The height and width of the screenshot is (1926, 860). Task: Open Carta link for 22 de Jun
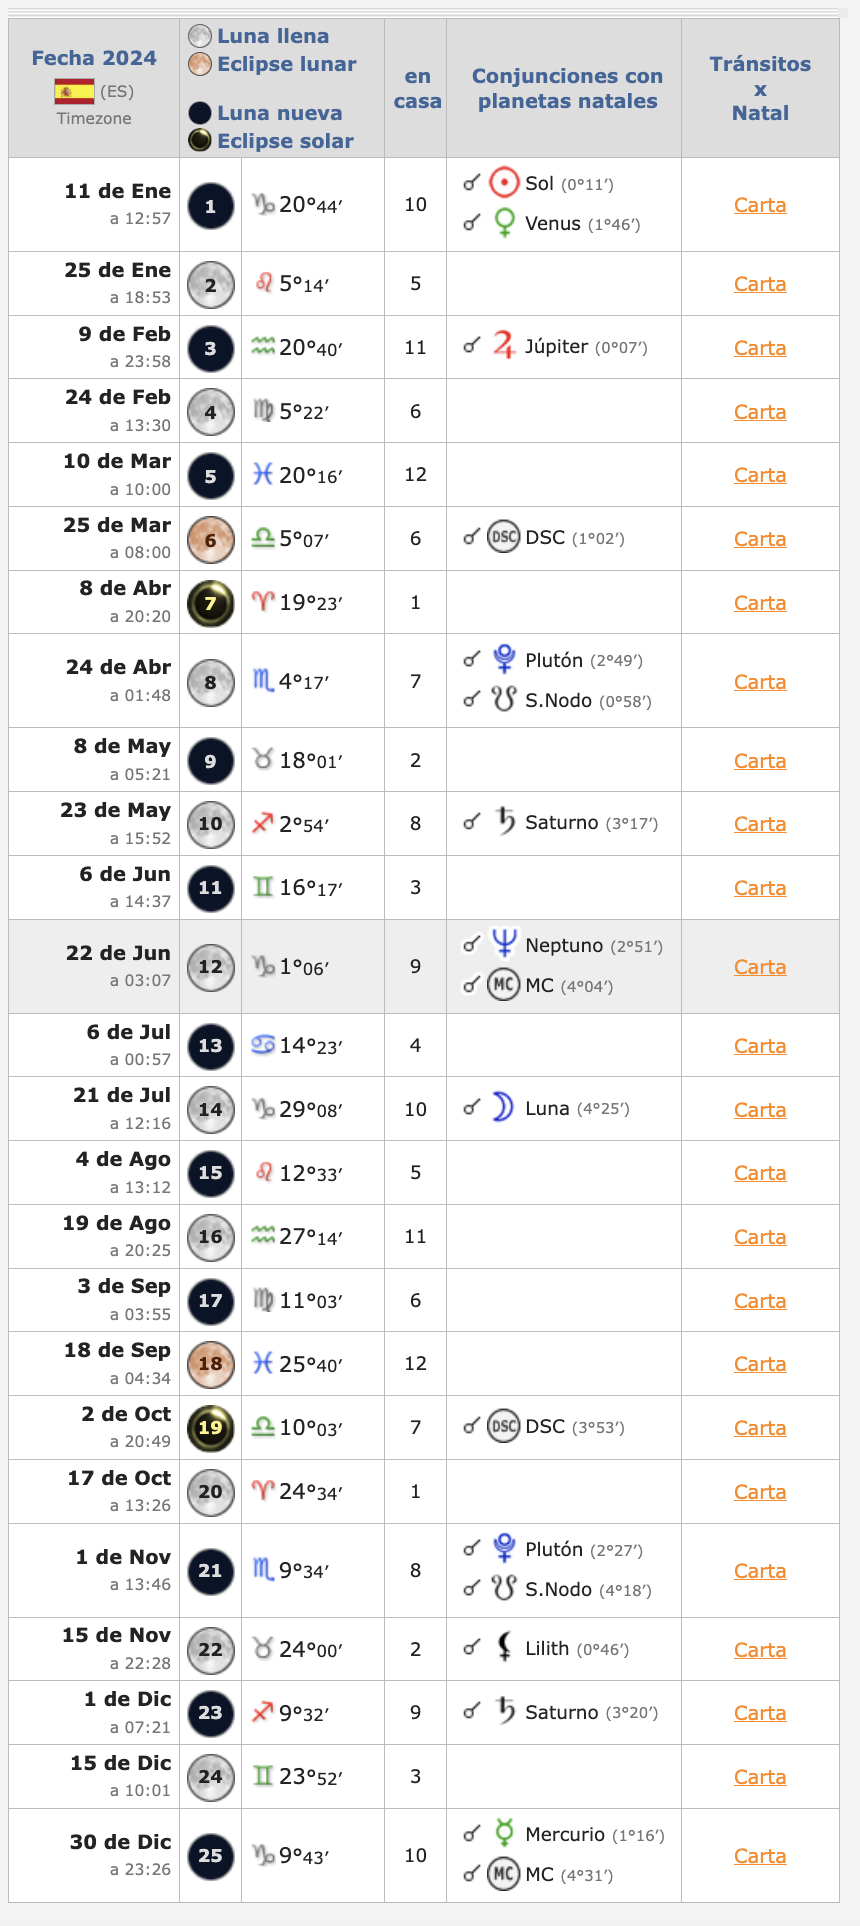[x=760, y=967]
